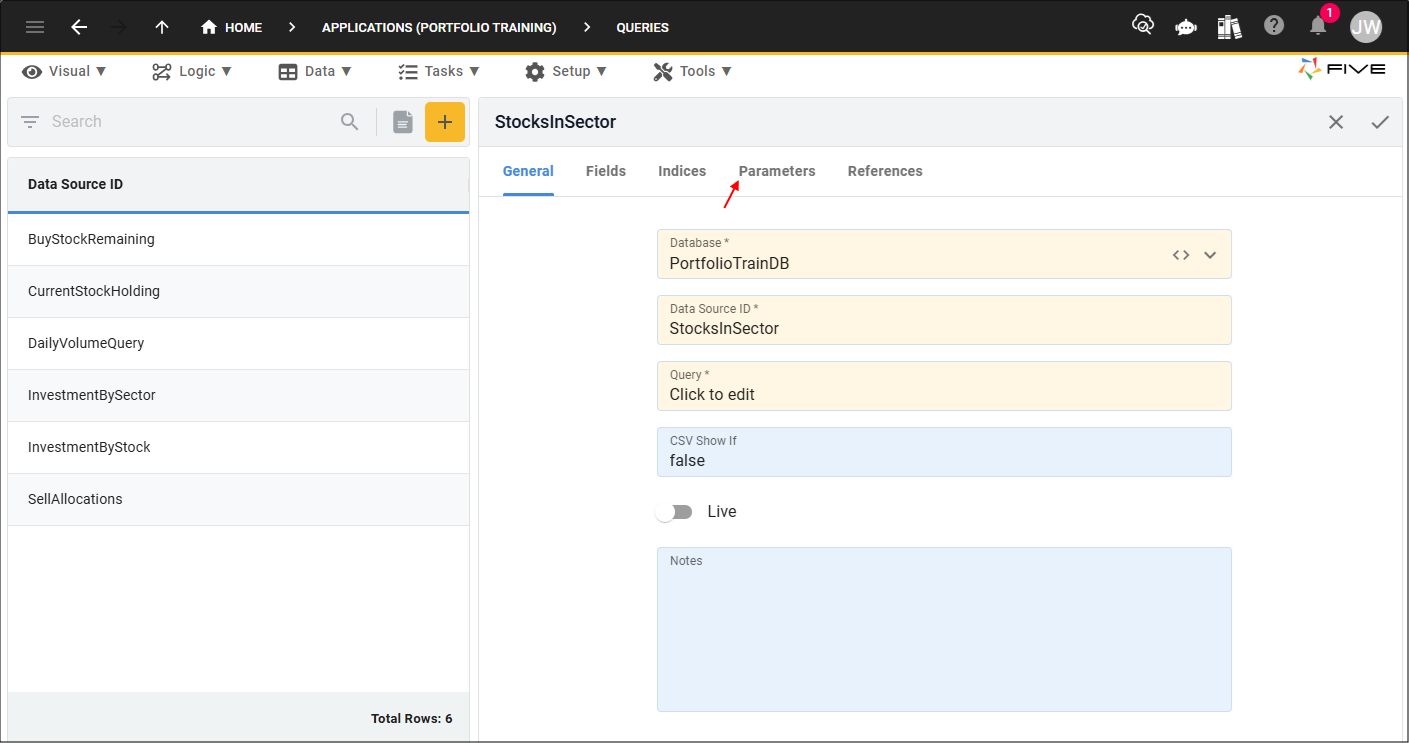Viewport: 1409px width, 743px height.
Task: Open the Data menu
Action: point(315,71)
